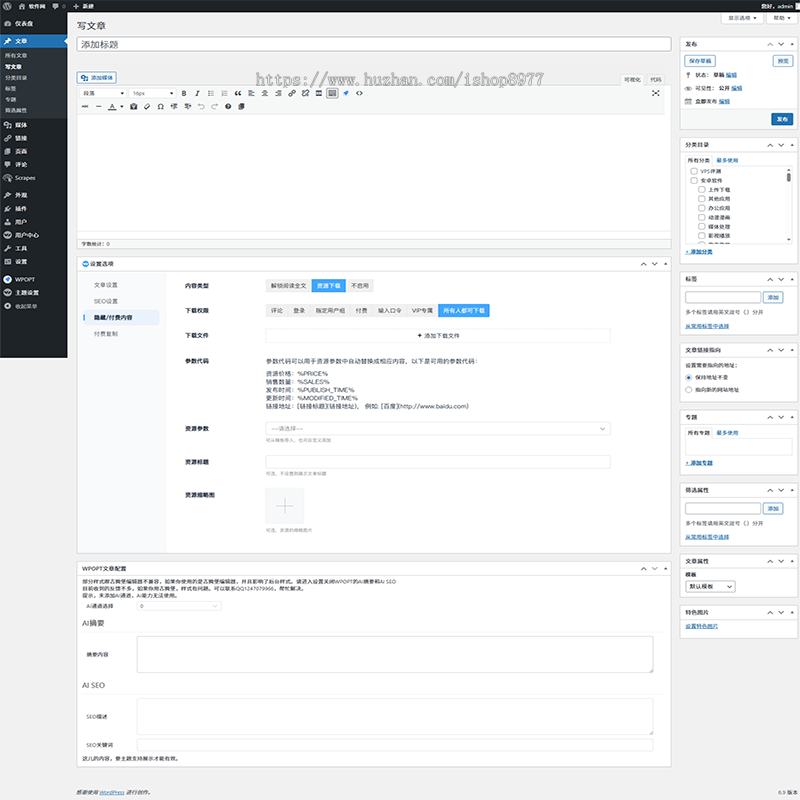Click the 添加媒体 add media button

[x=97, y=78]
